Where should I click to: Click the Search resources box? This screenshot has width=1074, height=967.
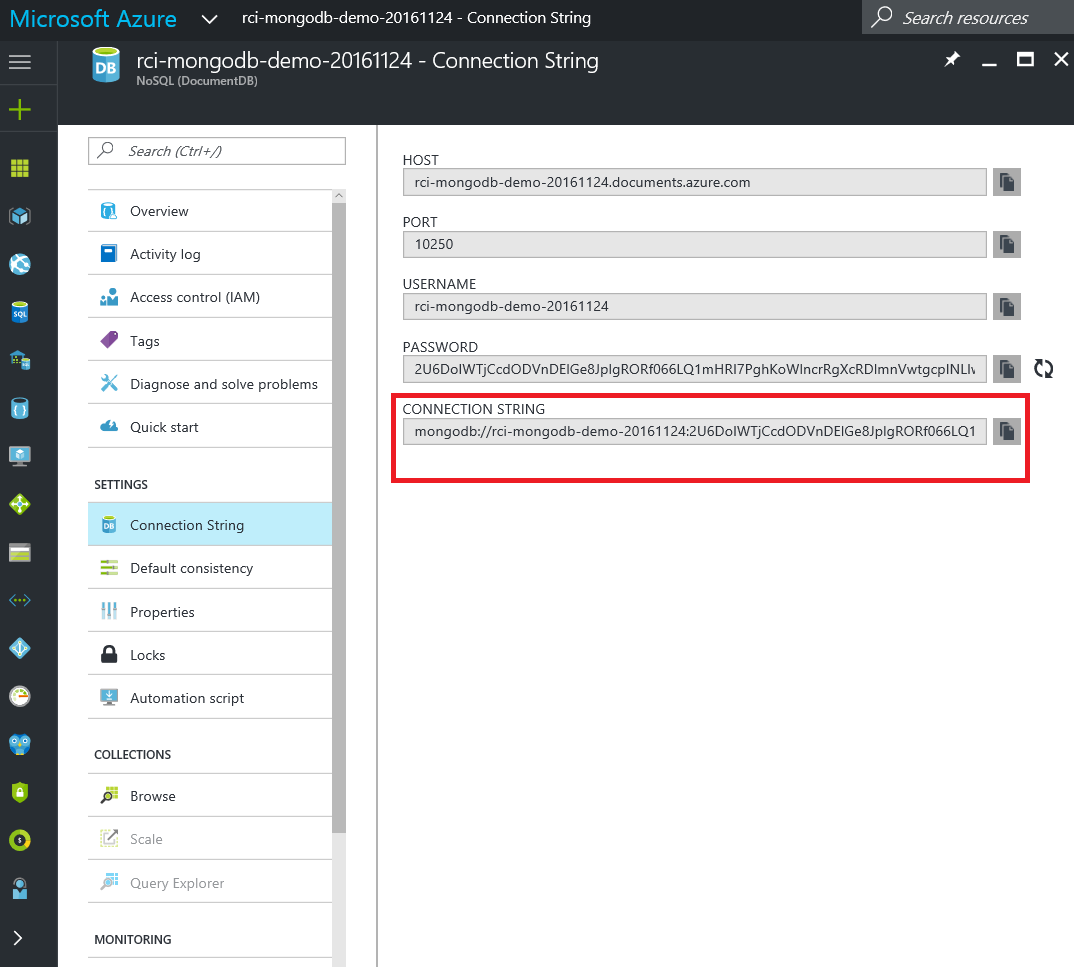pos(967,17)
